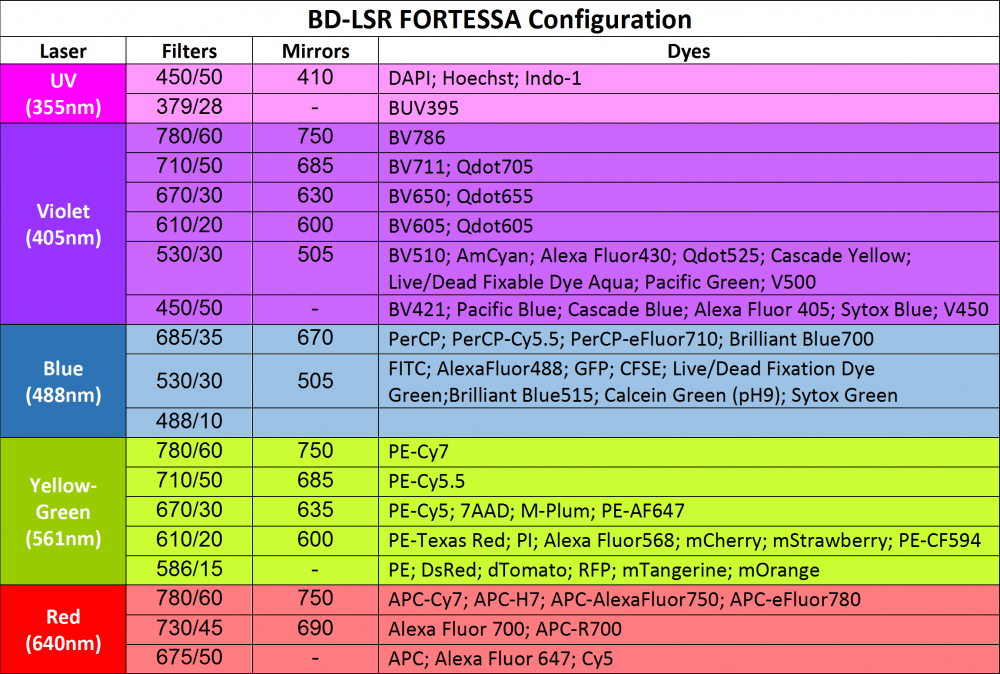Click the 750 mirror in the PE-Cy7 row

coord(316,452)
